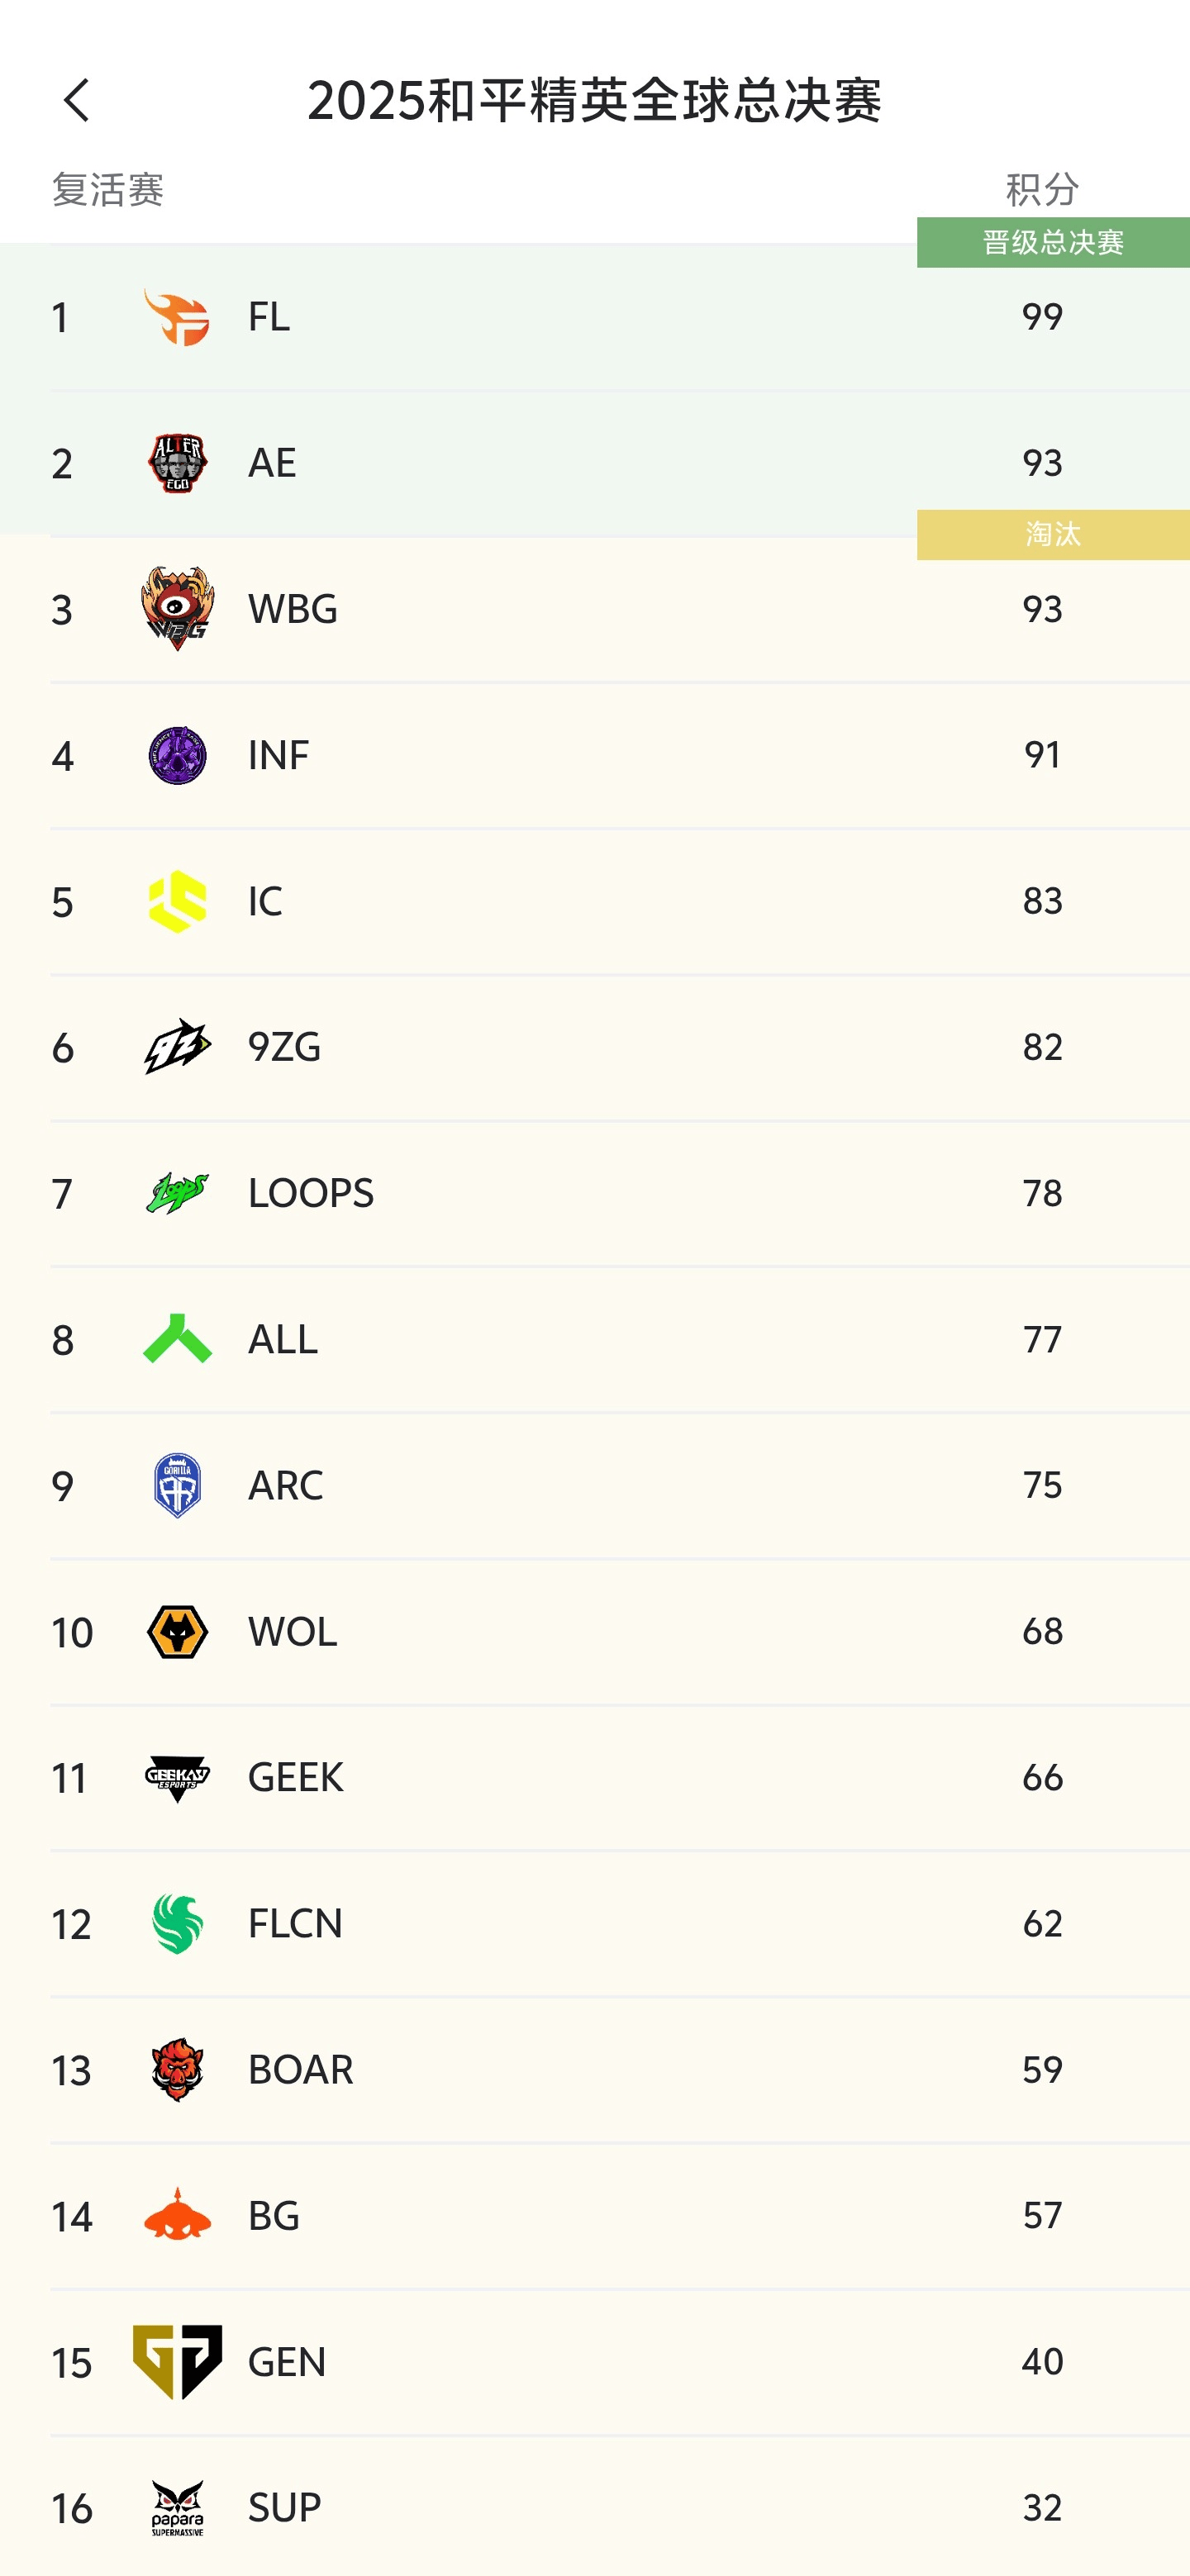Tap the WBG team logo

(x=177, y=609)
